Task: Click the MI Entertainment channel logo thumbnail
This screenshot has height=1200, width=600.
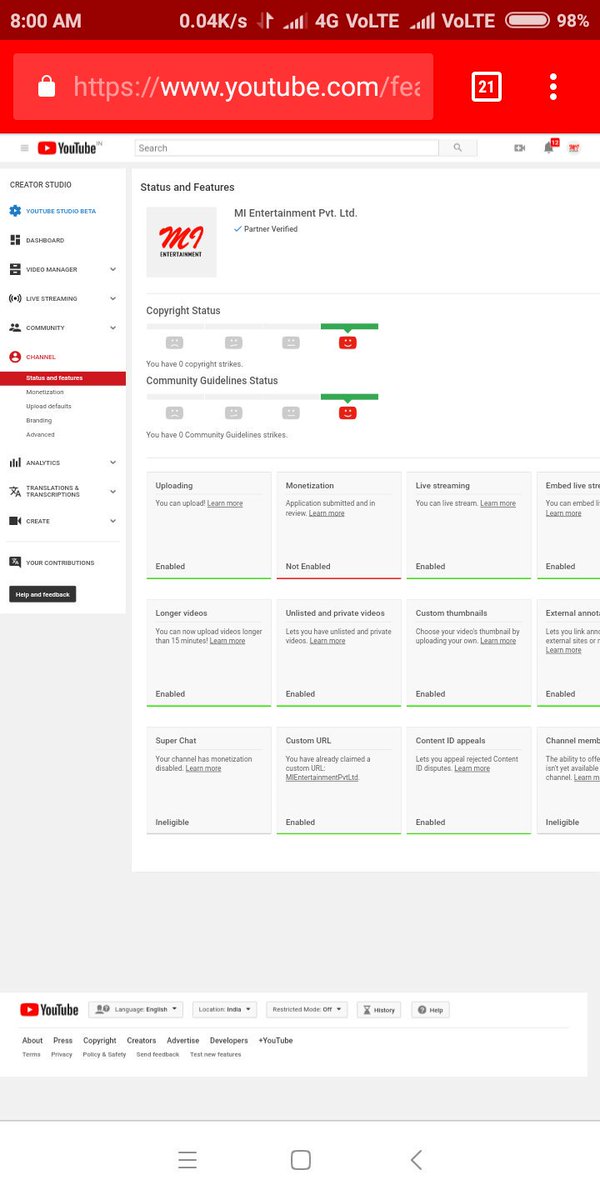Action: (x=181, y=242)
